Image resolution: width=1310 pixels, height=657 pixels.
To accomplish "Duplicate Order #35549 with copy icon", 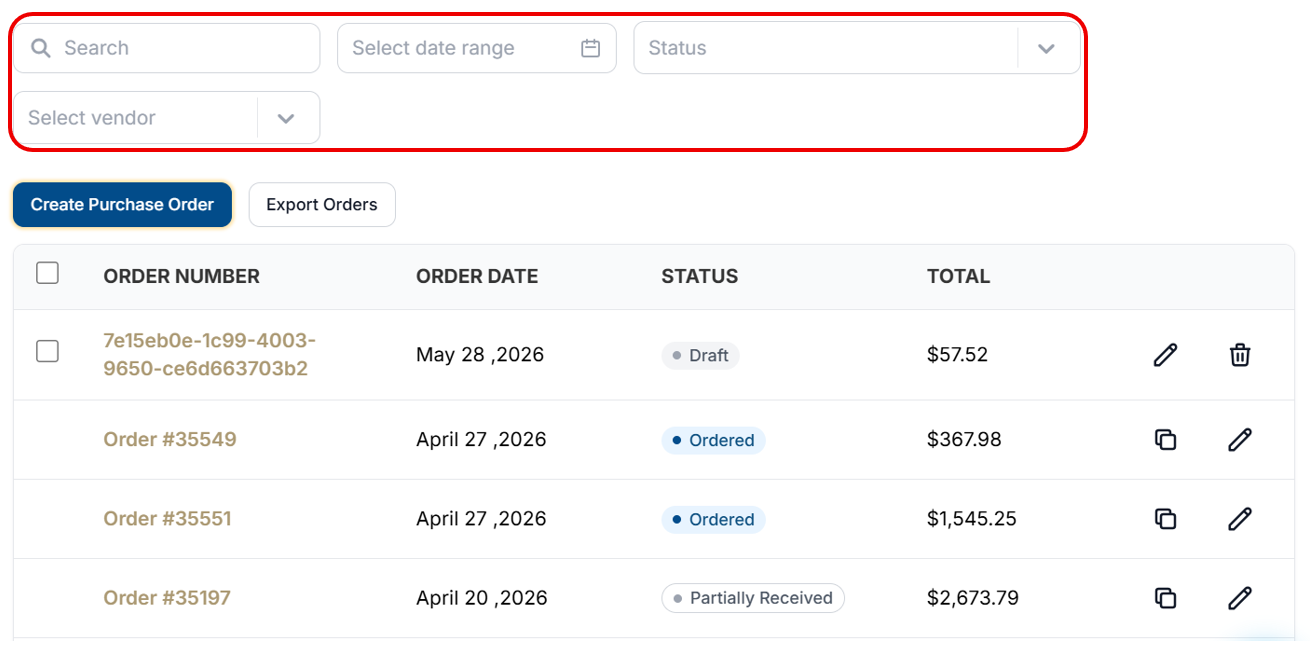I will coord(1165,439).
